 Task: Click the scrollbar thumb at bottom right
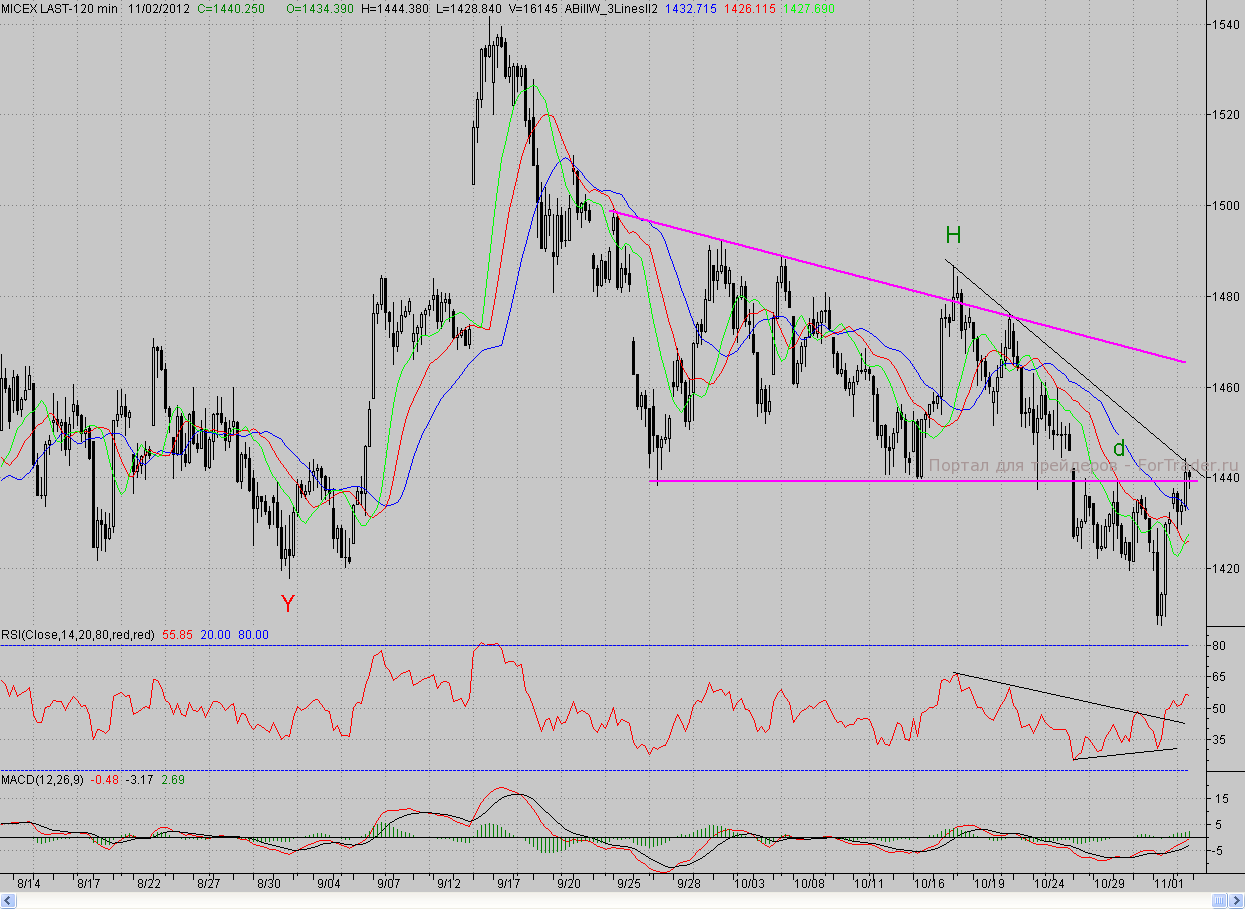coord(1217,901)
